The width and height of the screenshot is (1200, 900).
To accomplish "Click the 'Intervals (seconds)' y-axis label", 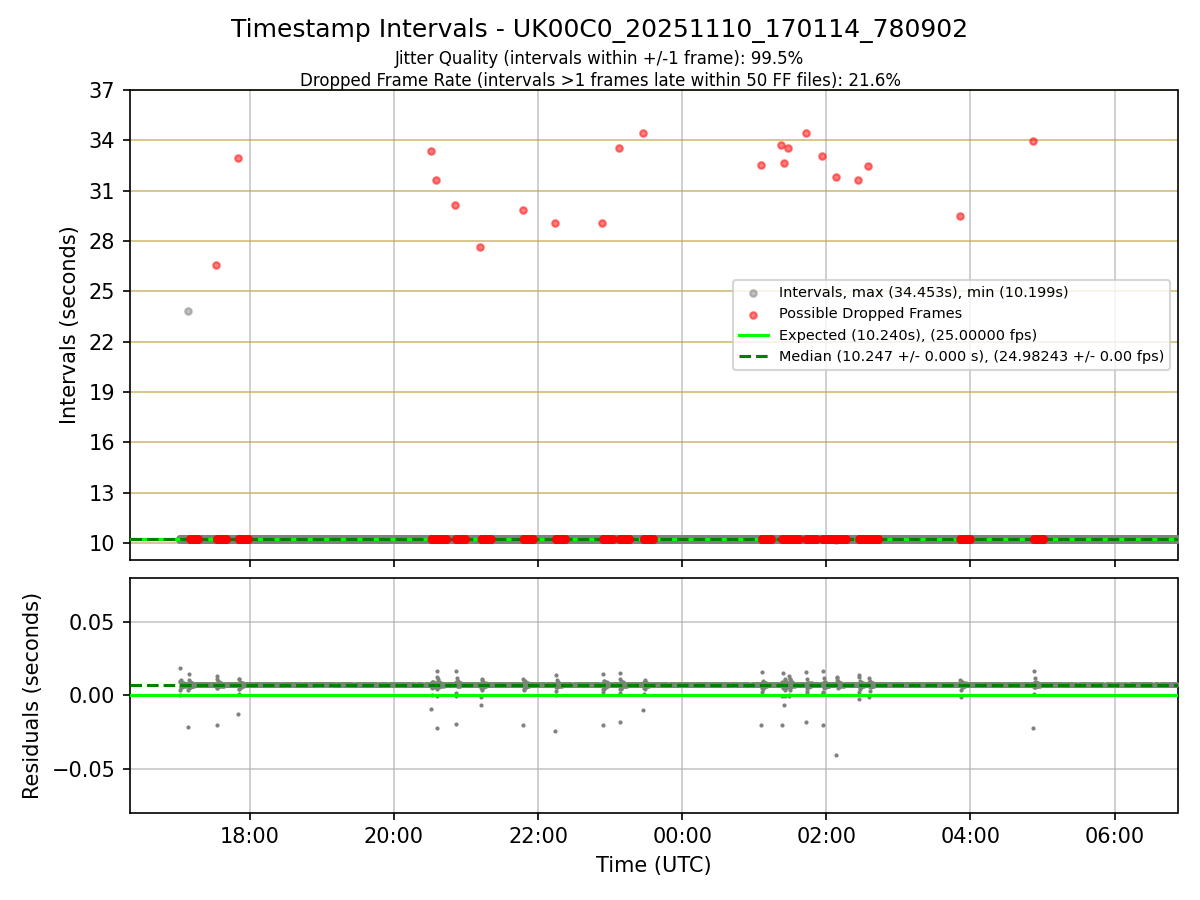I will (69, 325).
